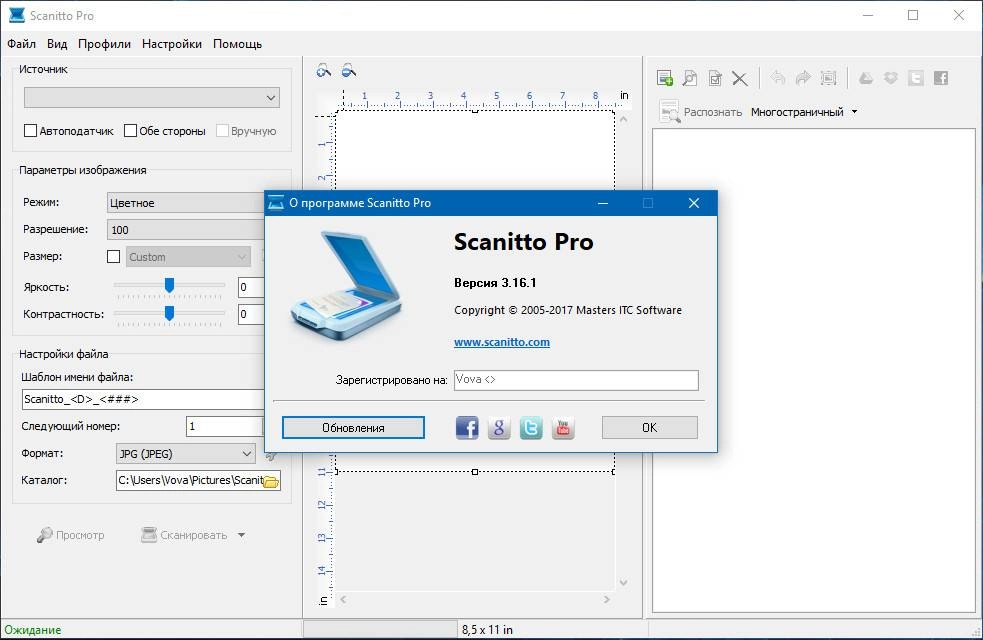983x640 pixels.
Task: Click the Зарегистрировано на field with Vova
Action: point(576,380)
